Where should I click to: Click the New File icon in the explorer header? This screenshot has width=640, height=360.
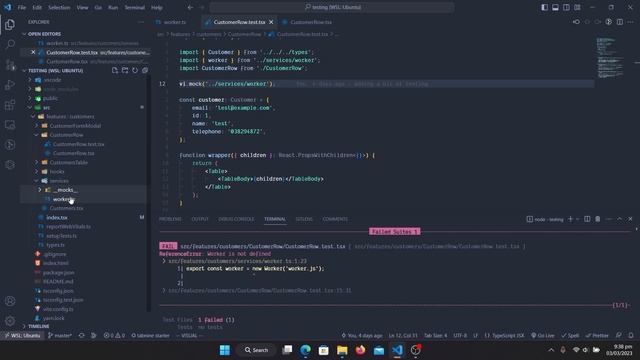(115, 71)
